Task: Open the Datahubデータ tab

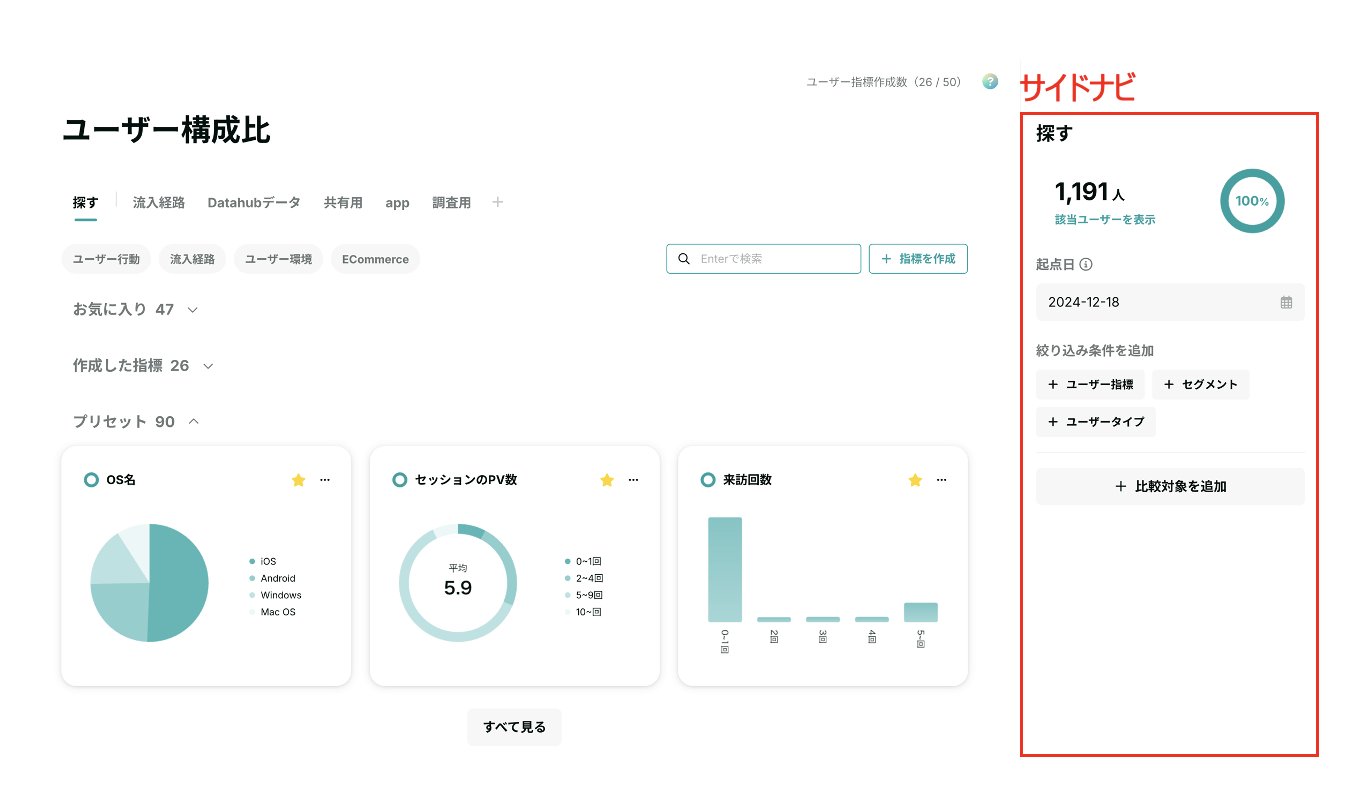Action: pyautogui.click(x=254, y=203)
